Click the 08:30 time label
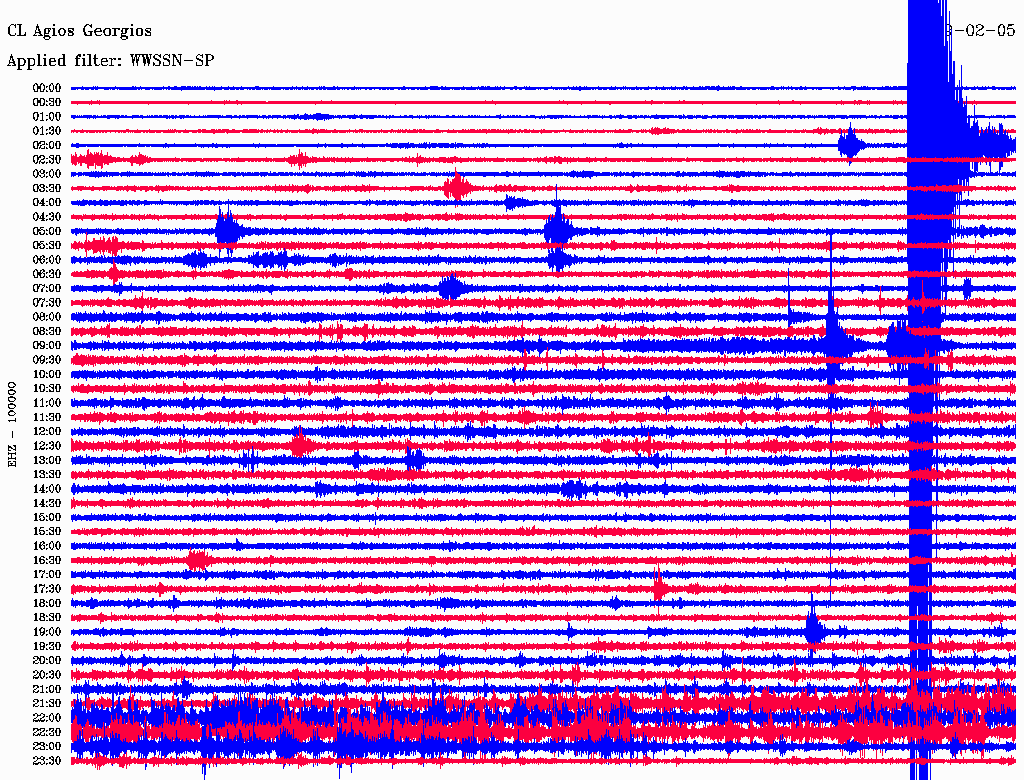The width and height of the screenshot is (1024, 780). [x=47, y=331]
